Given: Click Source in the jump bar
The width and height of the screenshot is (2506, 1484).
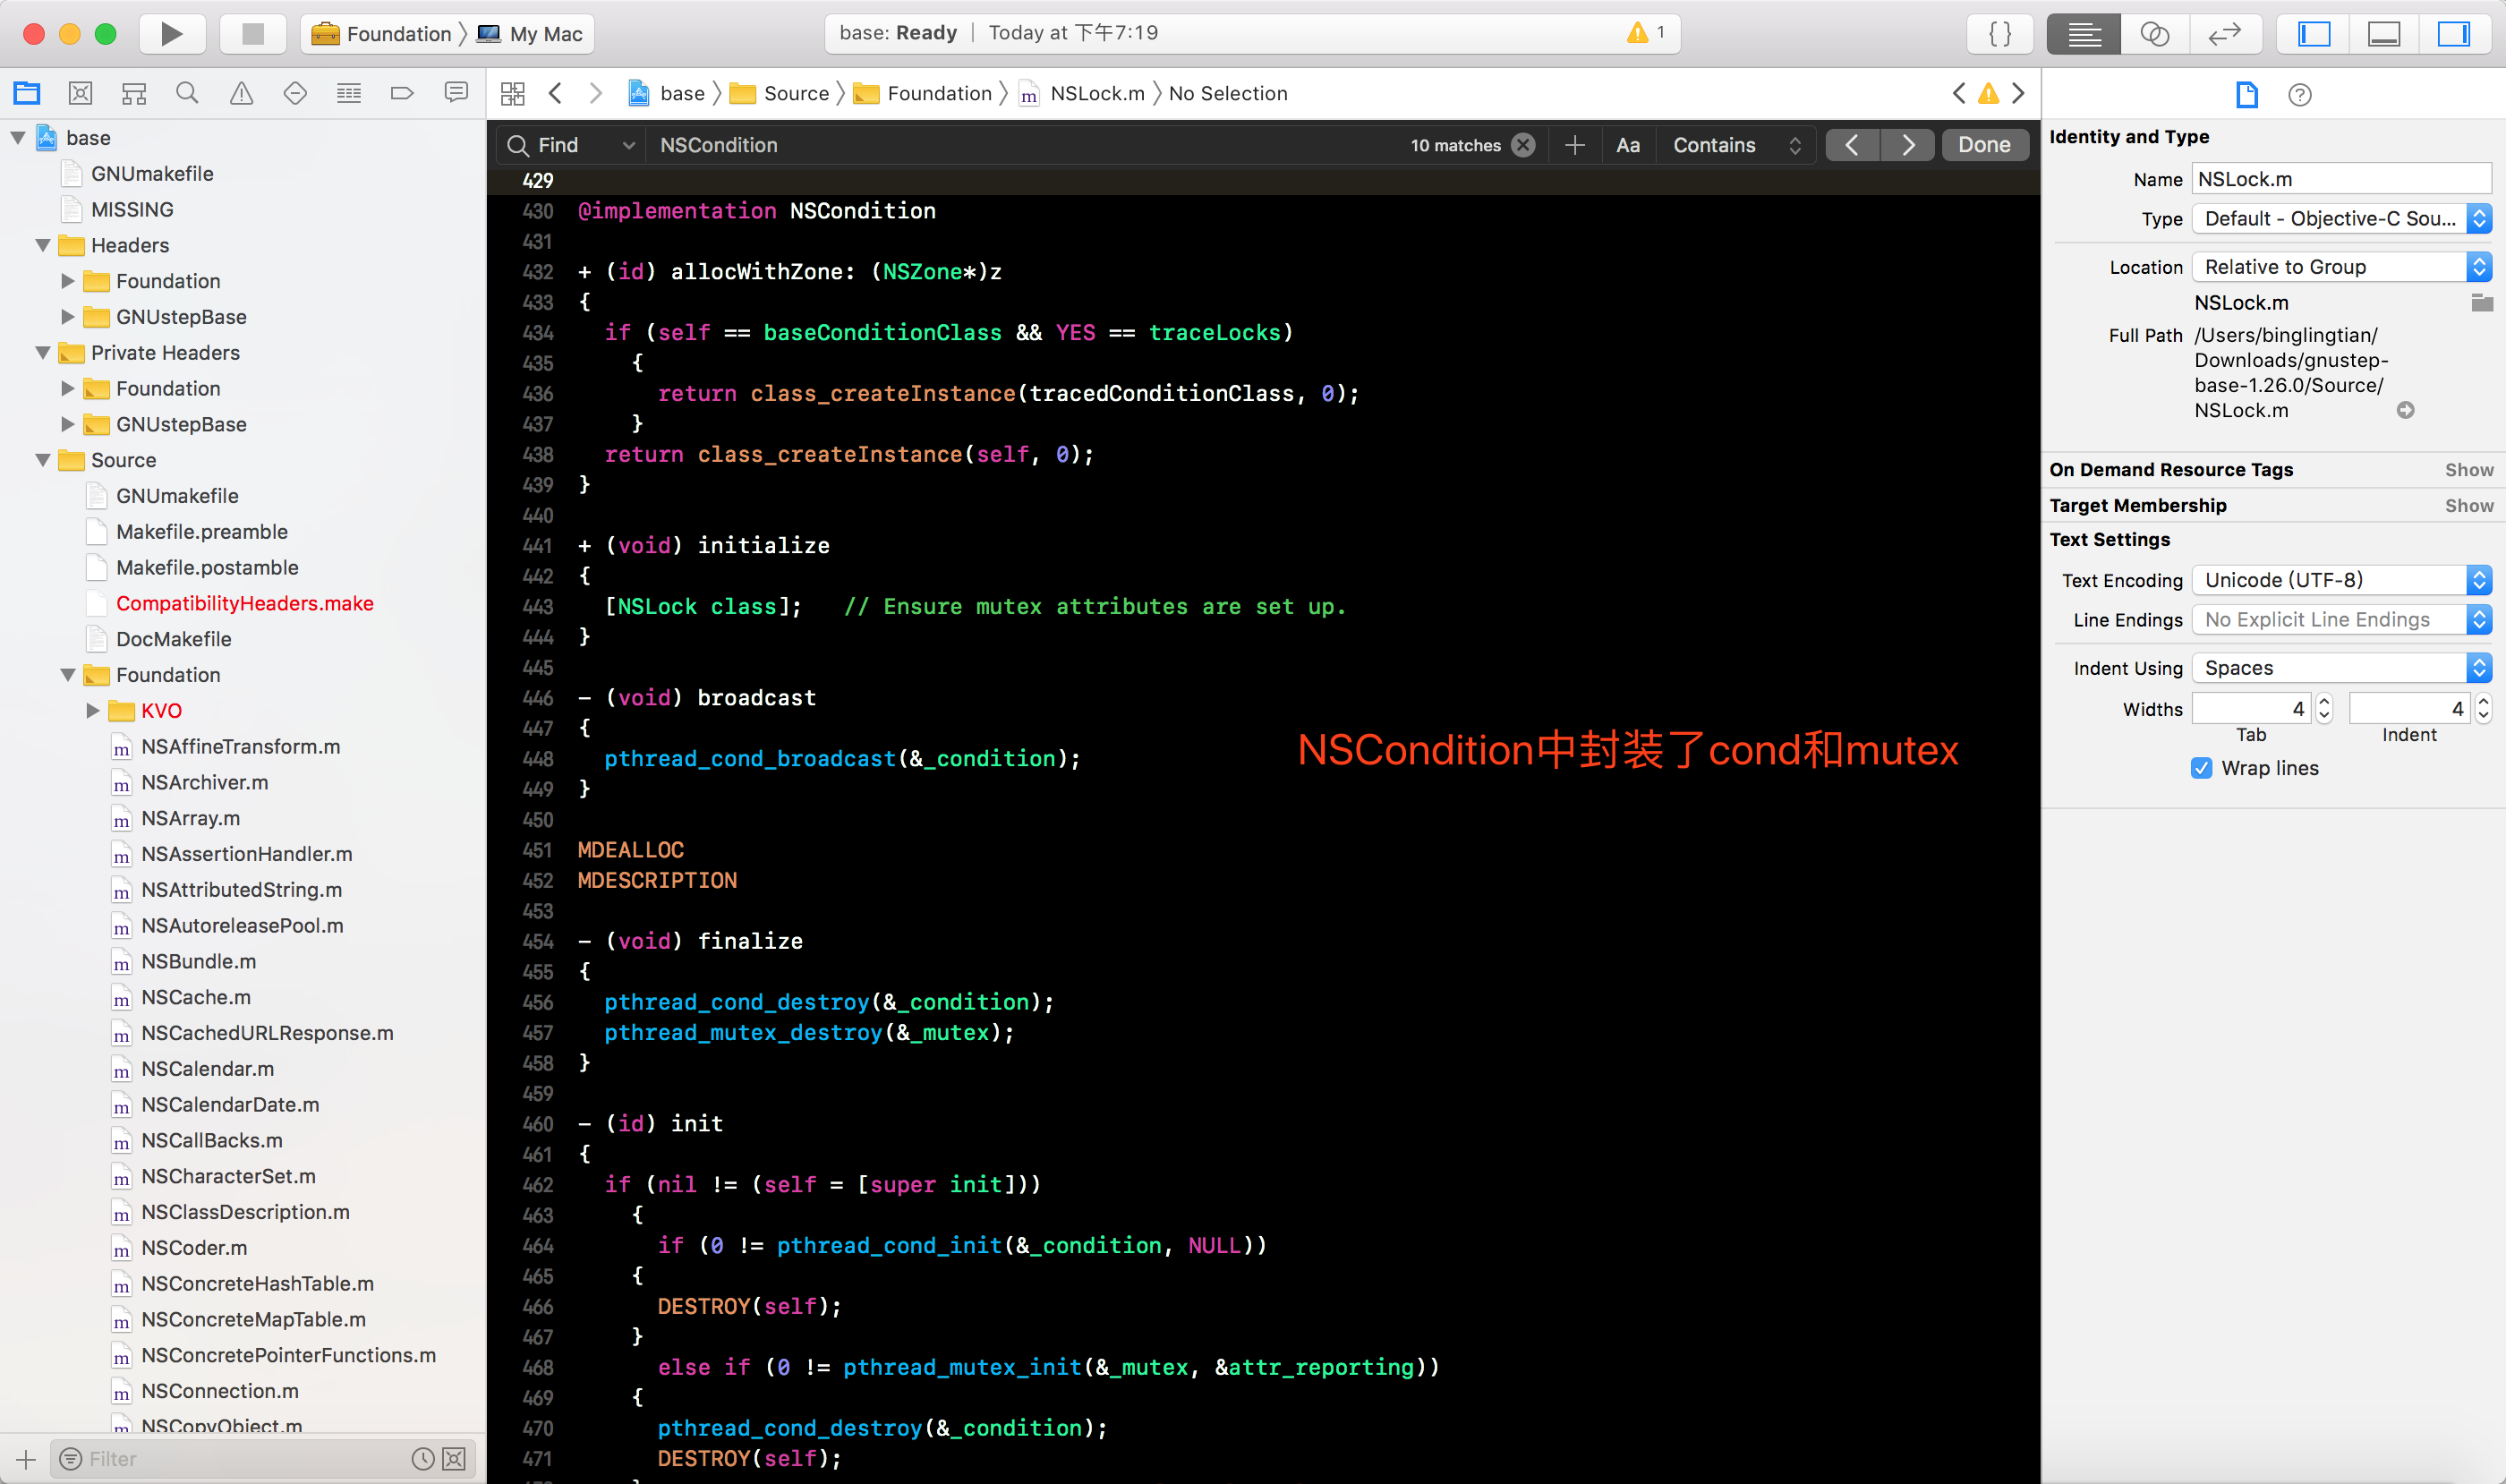Looking at the screenshot, I should coord(781,93).
